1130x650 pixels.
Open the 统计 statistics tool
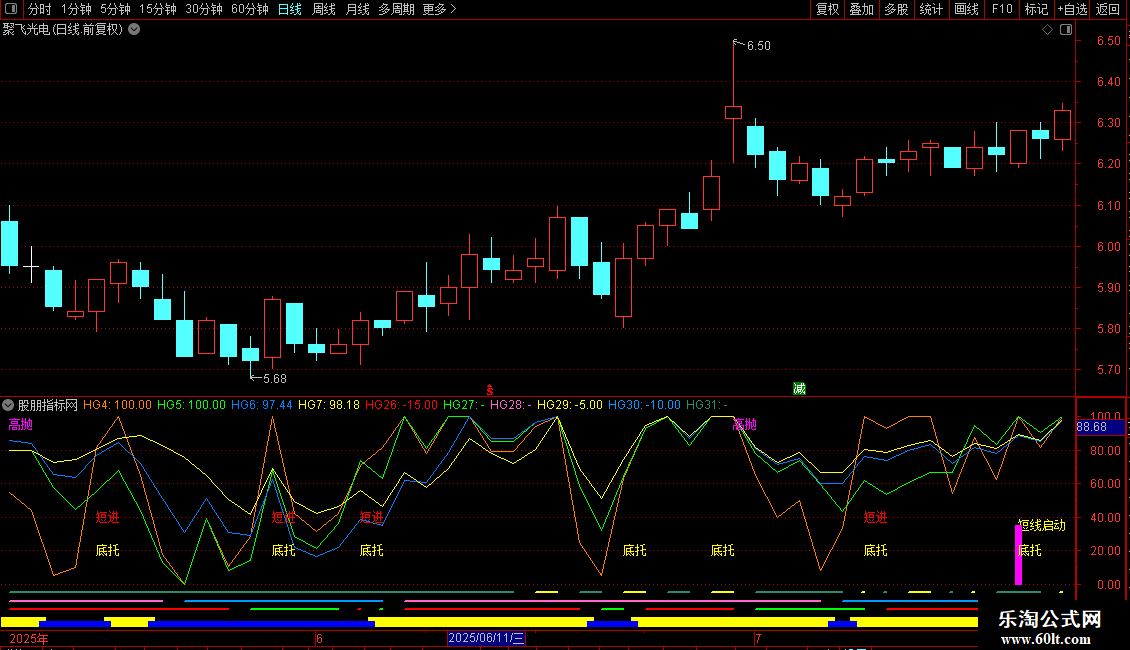coord(931,9)
